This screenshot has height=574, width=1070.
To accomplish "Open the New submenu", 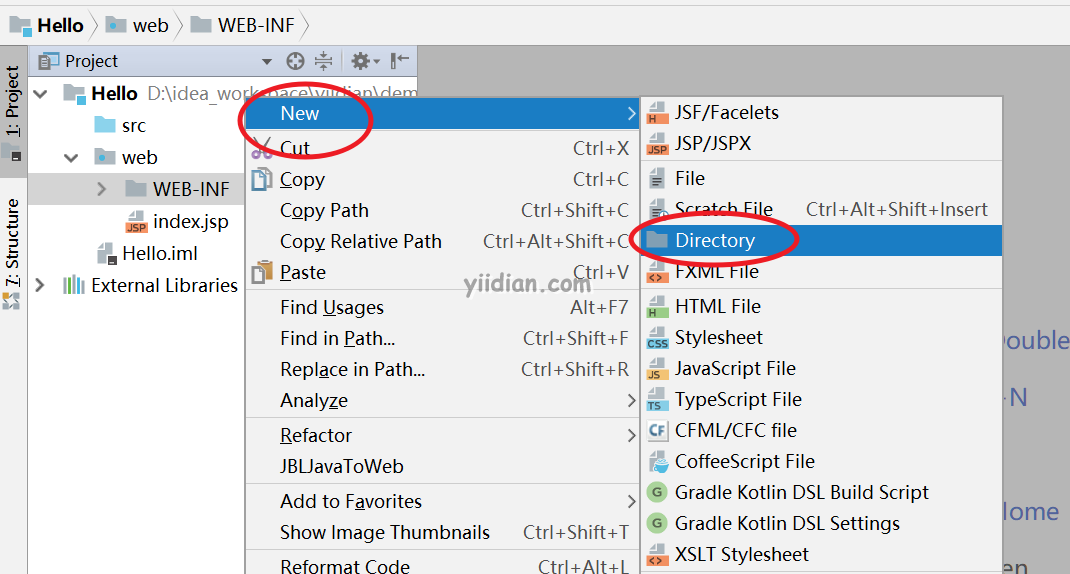I will tap(442, 113).
